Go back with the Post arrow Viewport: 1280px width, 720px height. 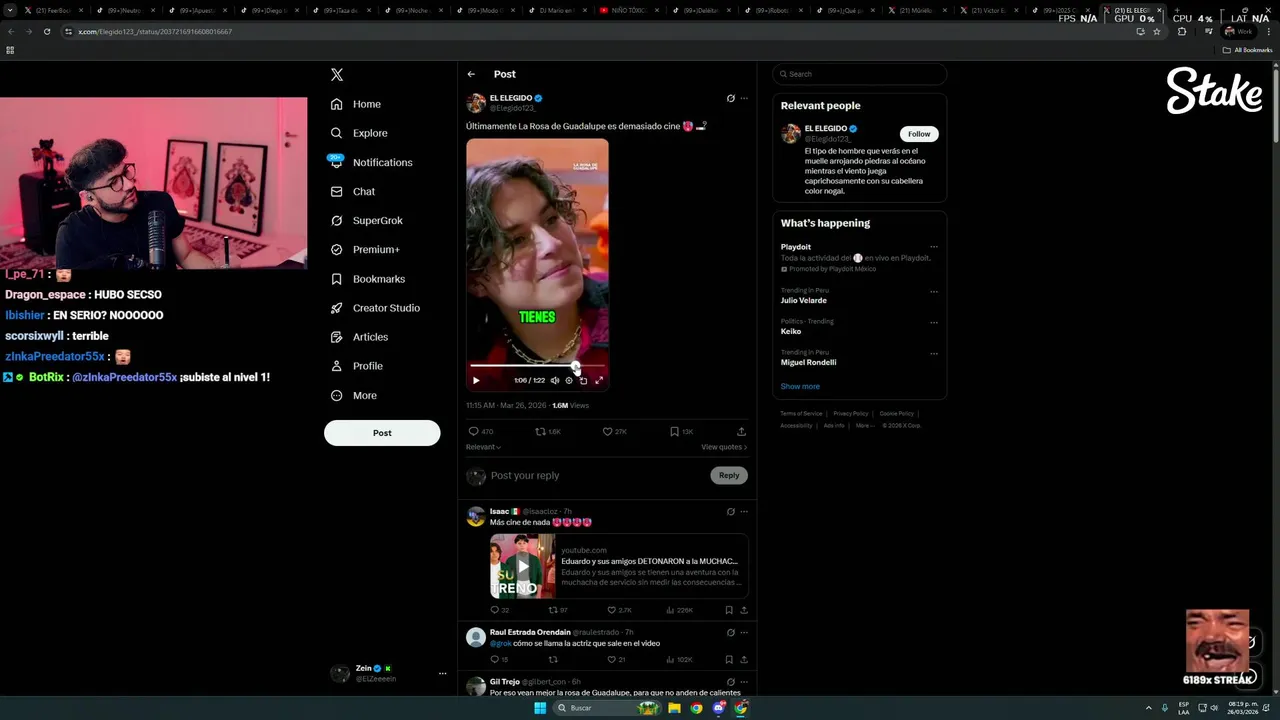[471, 74]
